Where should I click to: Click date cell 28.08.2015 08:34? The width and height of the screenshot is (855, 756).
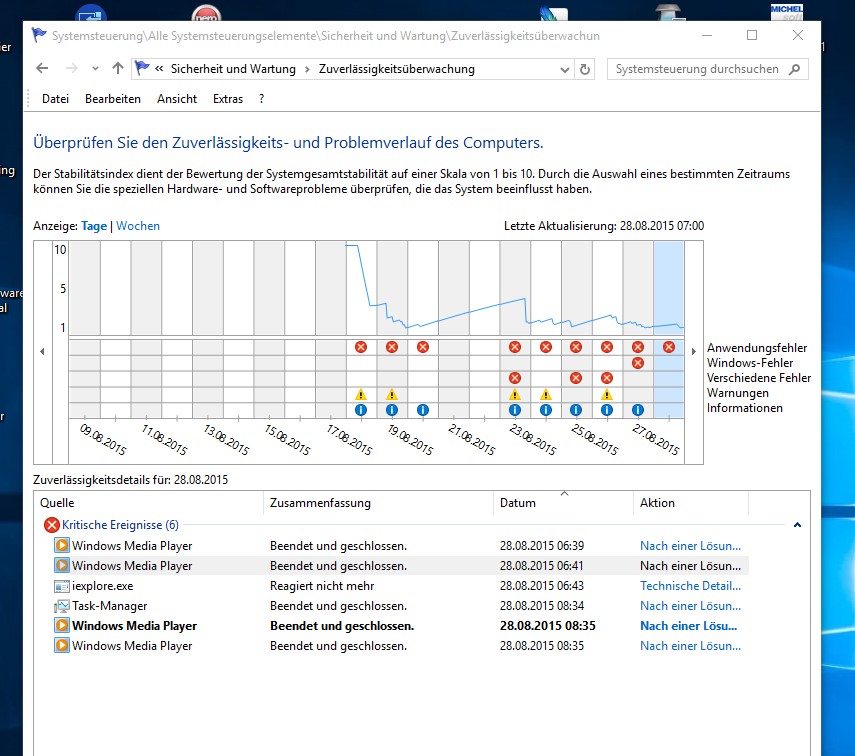(541, 606)
